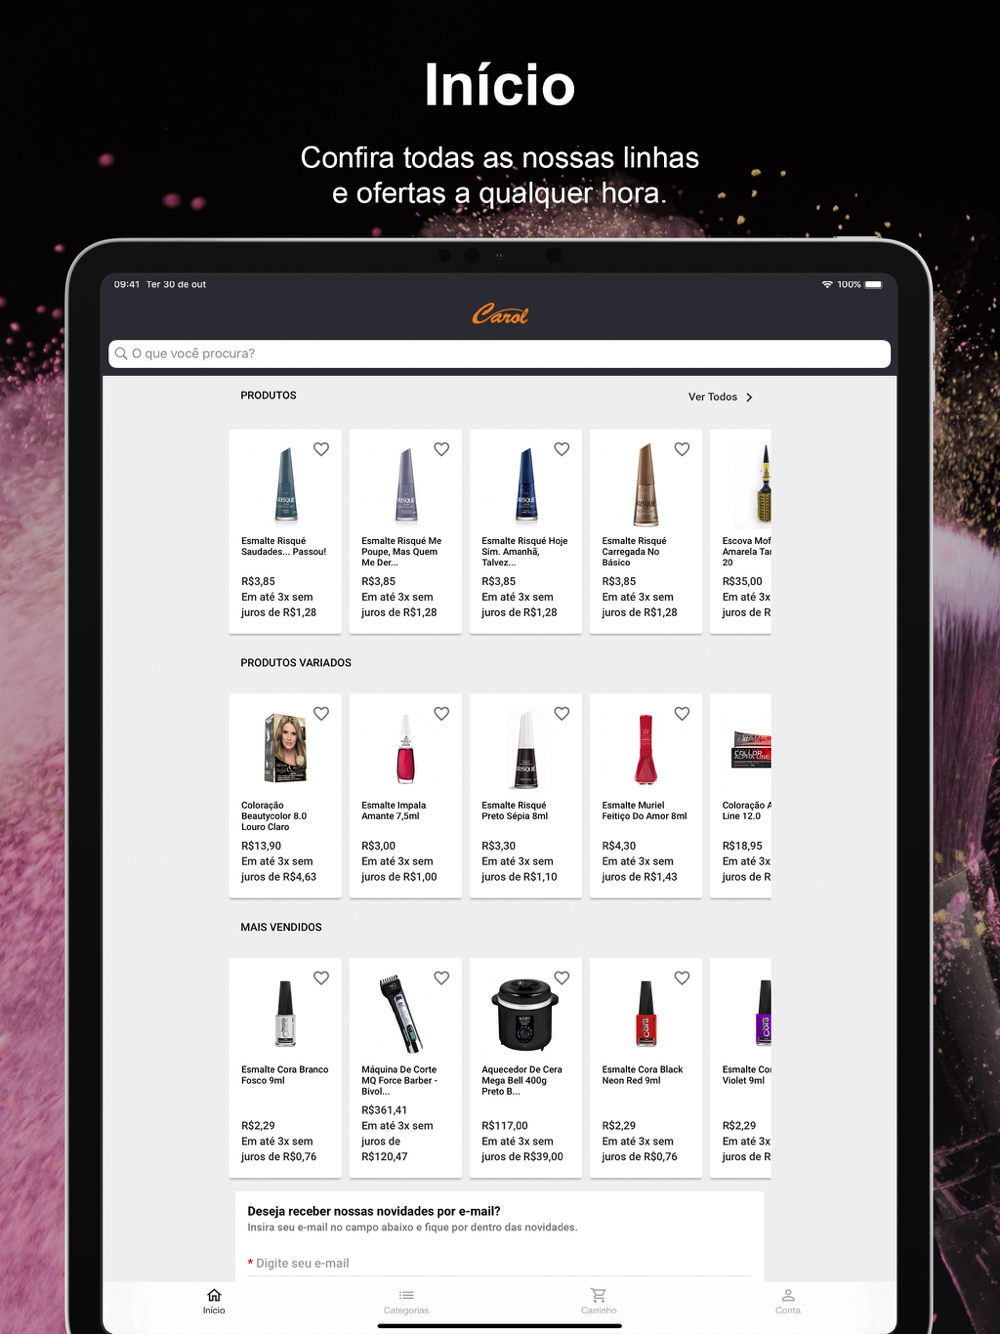Tap the search magnifier icon
Screen dimensions: 1000x1334
[121, 353]
